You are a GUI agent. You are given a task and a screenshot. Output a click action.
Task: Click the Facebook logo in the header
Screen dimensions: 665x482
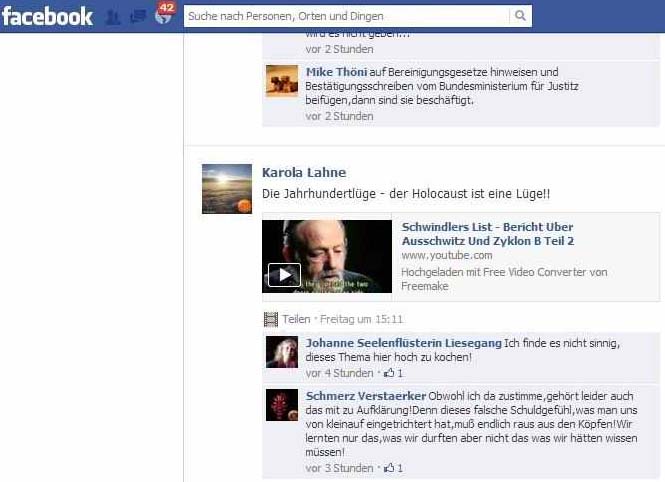point(47,16)
